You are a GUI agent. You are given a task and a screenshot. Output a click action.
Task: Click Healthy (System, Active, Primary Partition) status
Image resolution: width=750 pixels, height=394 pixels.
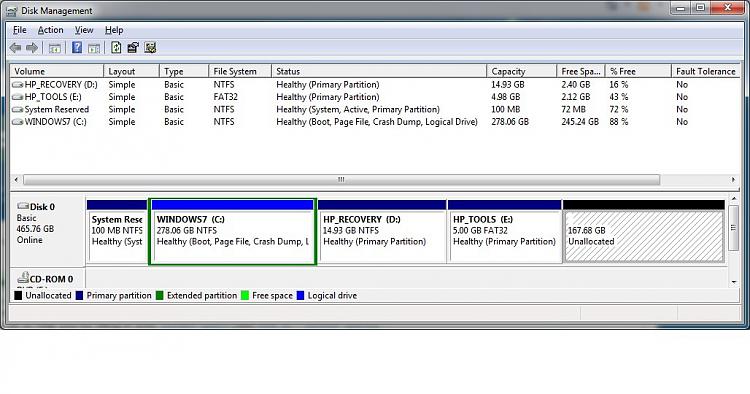click(358, 109)
